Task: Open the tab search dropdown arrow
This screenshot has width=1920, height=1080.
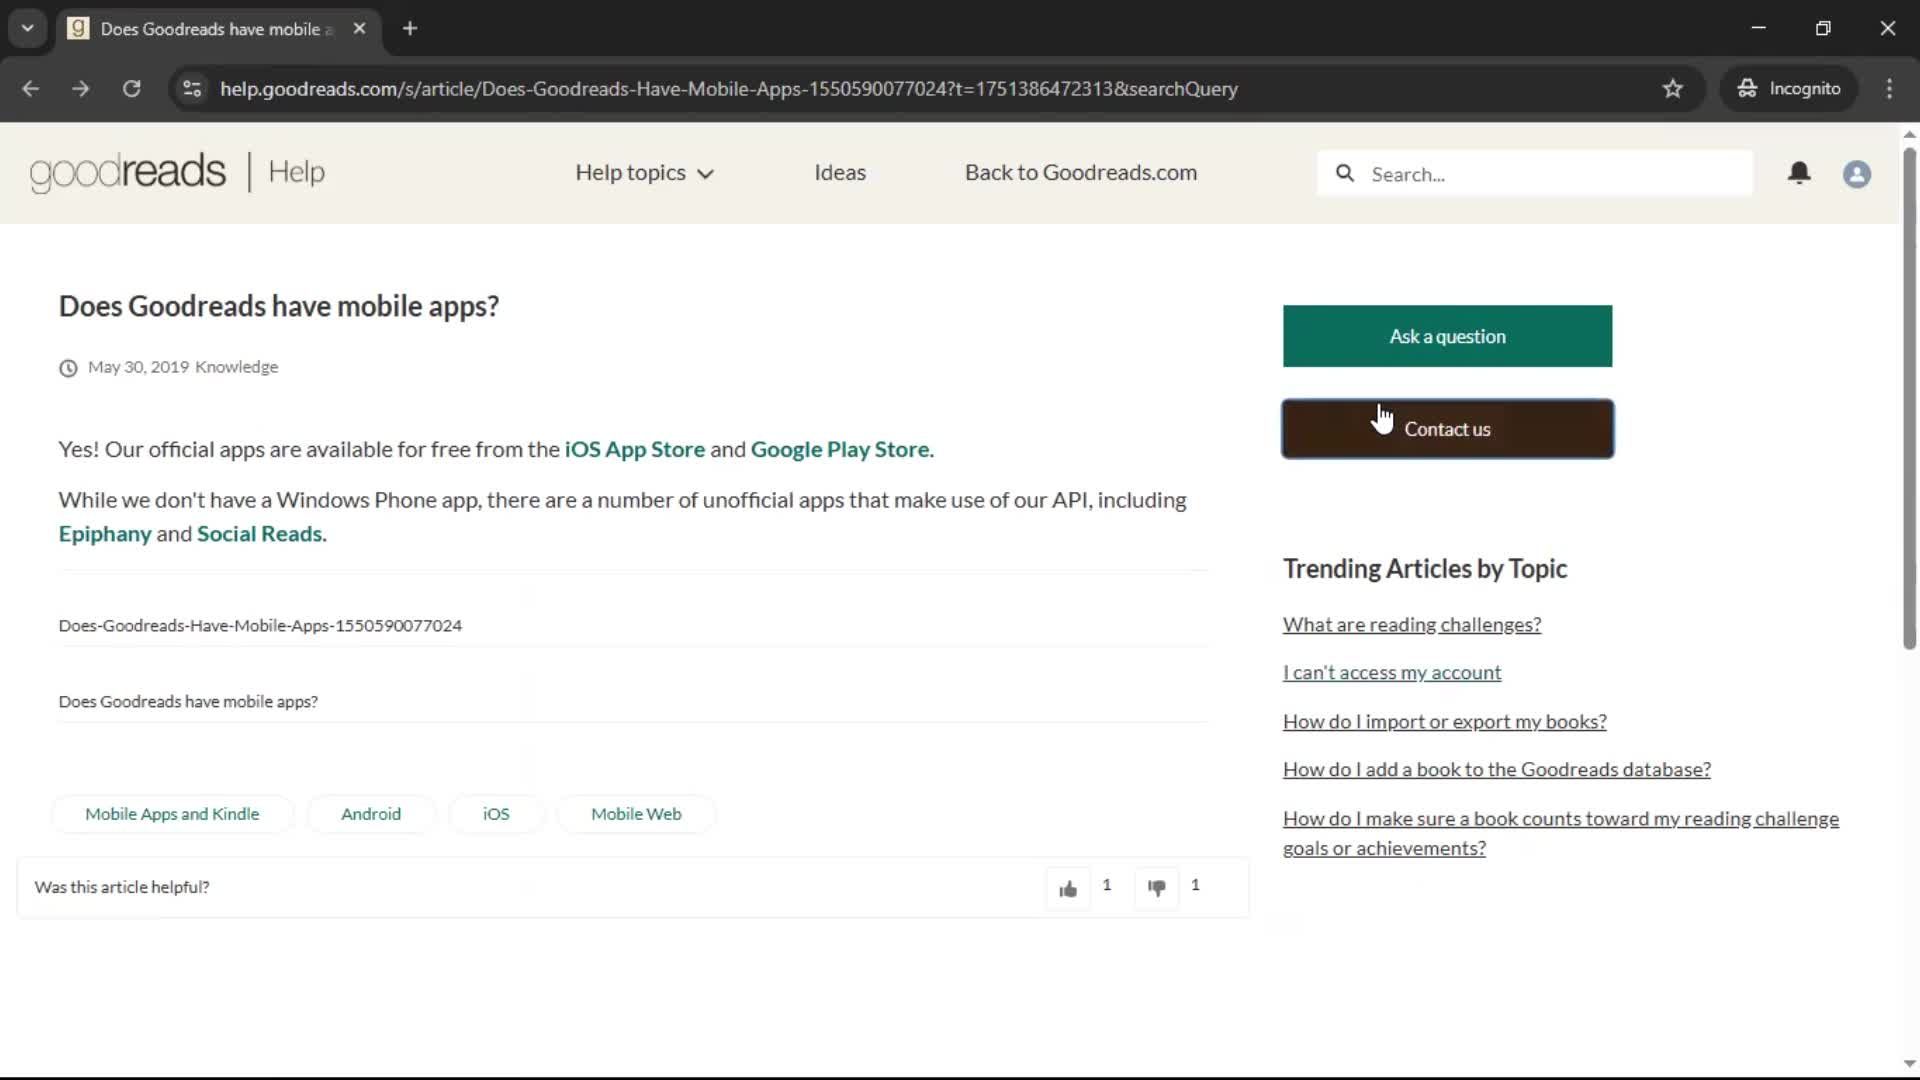Action: point(27,28)
